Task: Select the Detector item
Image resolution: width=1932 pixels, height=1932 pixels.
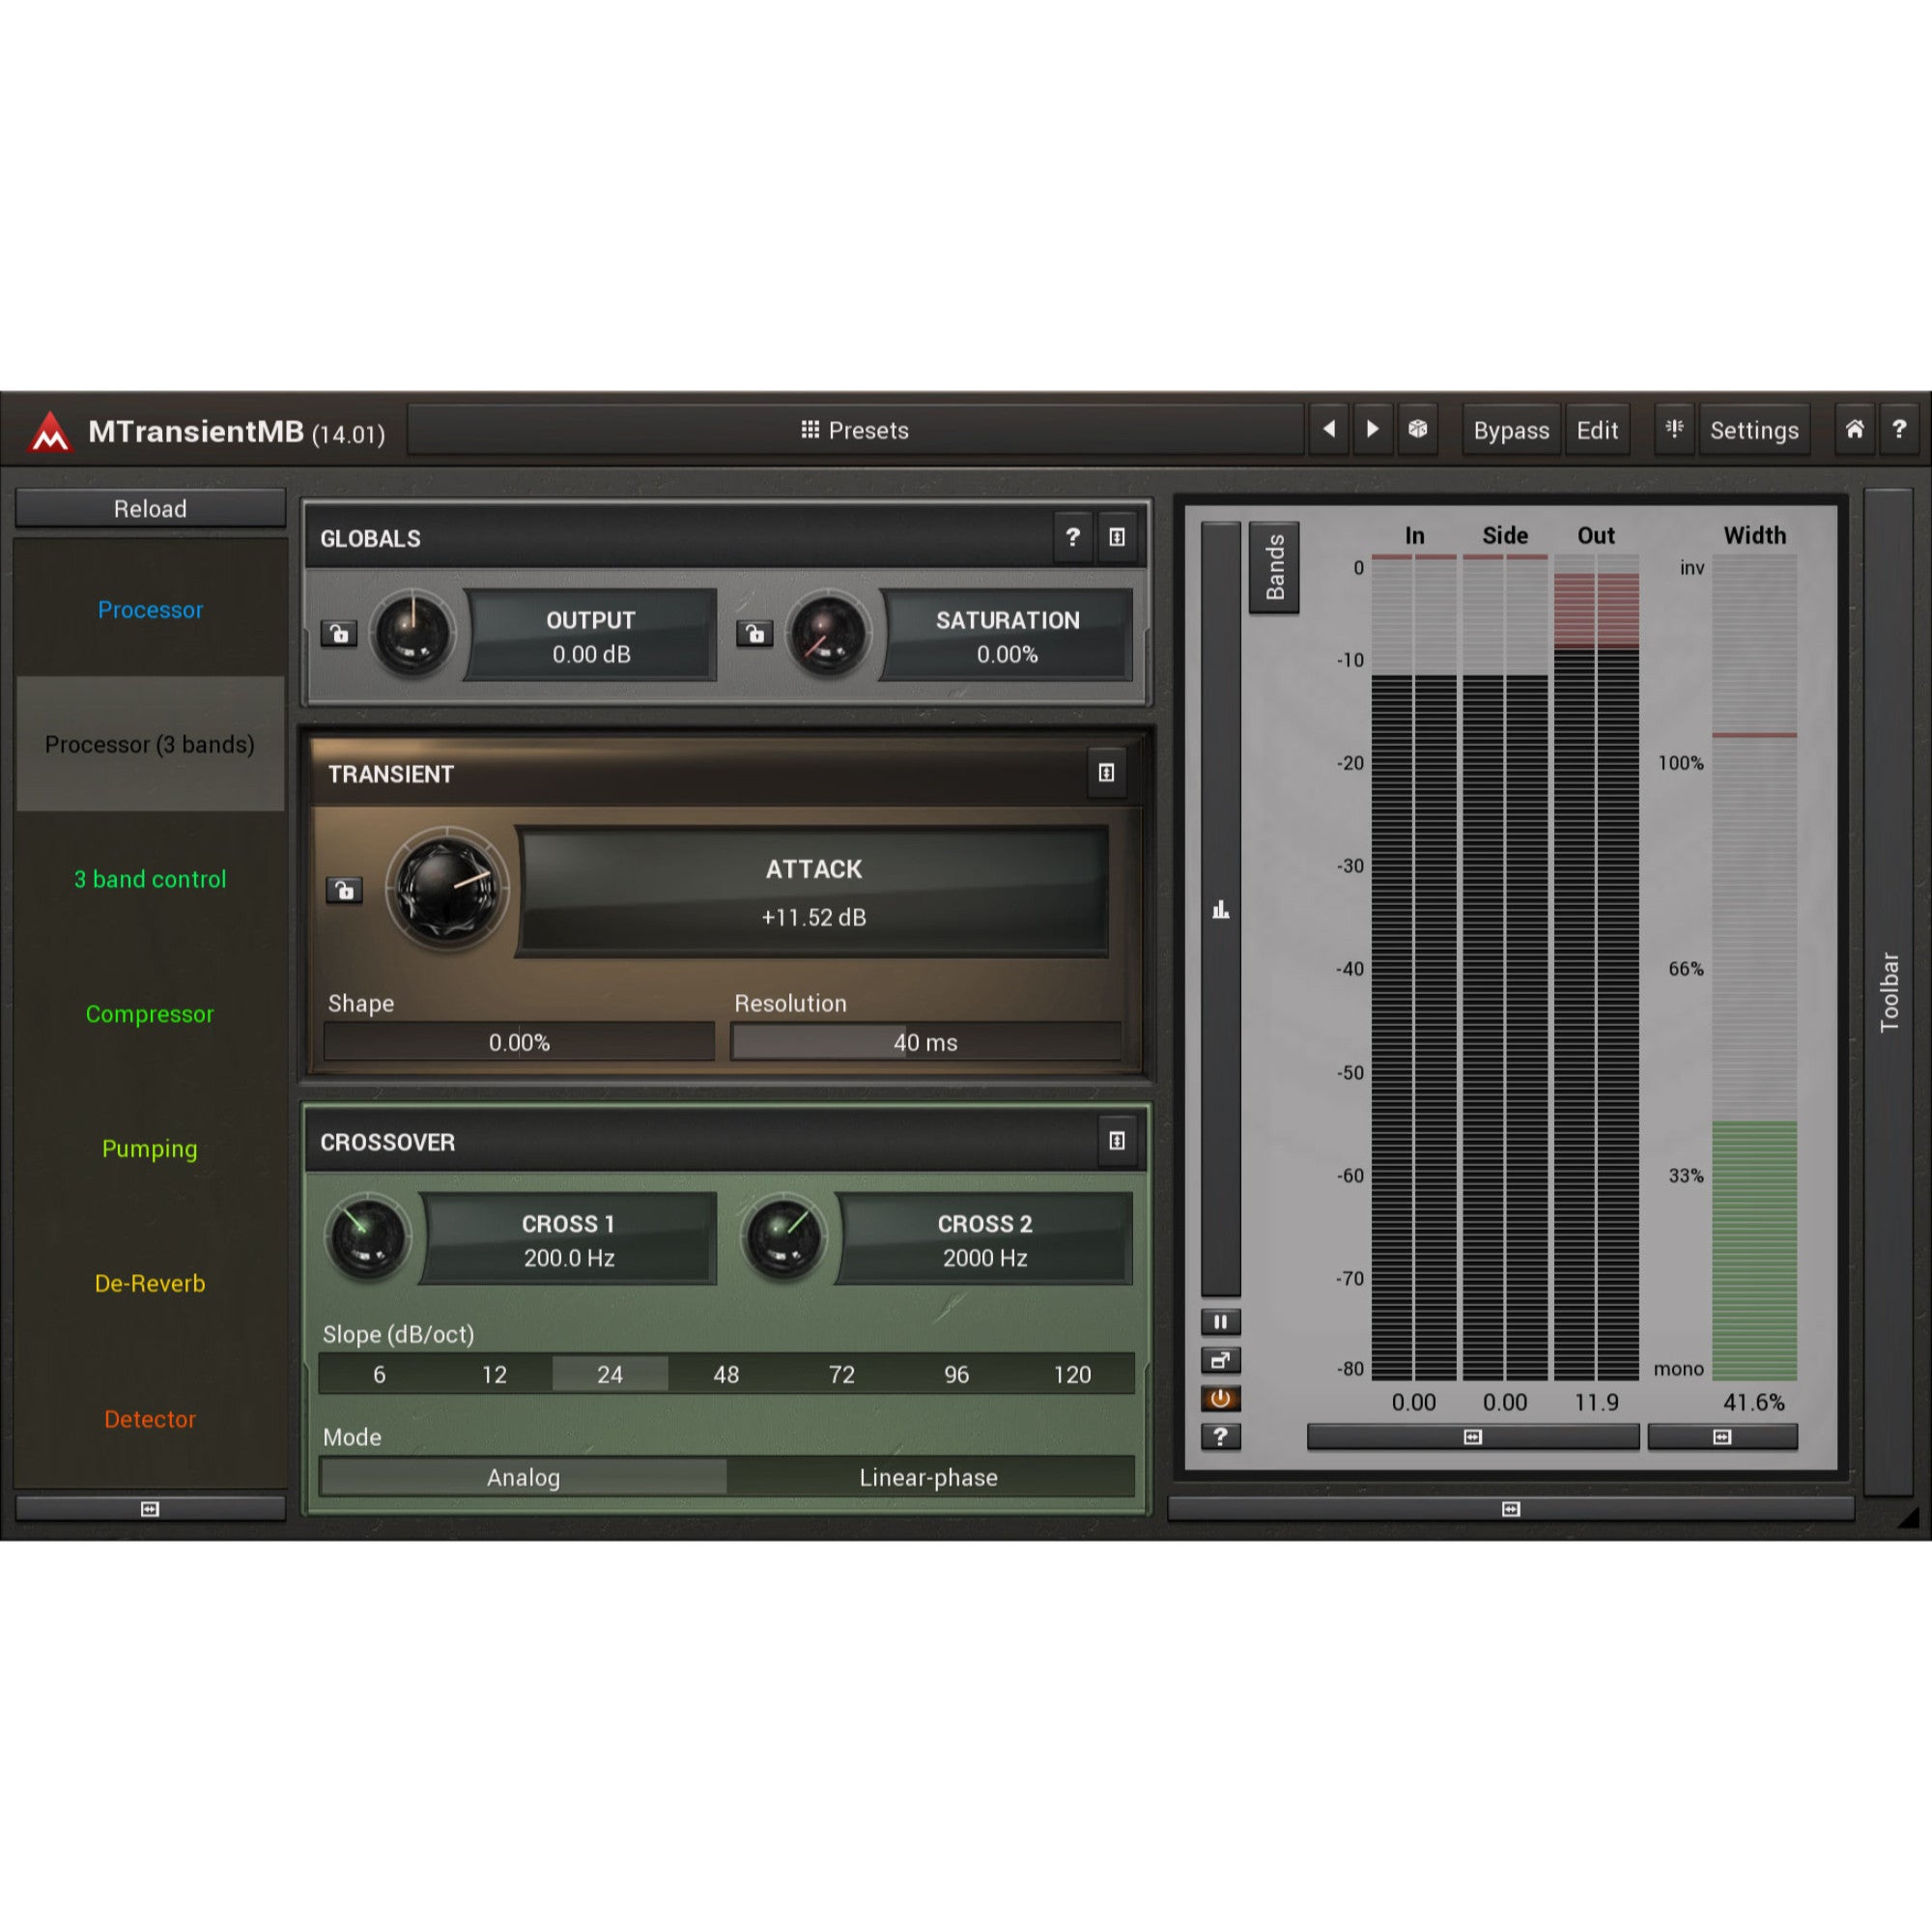Action: tap(150, 1418)
